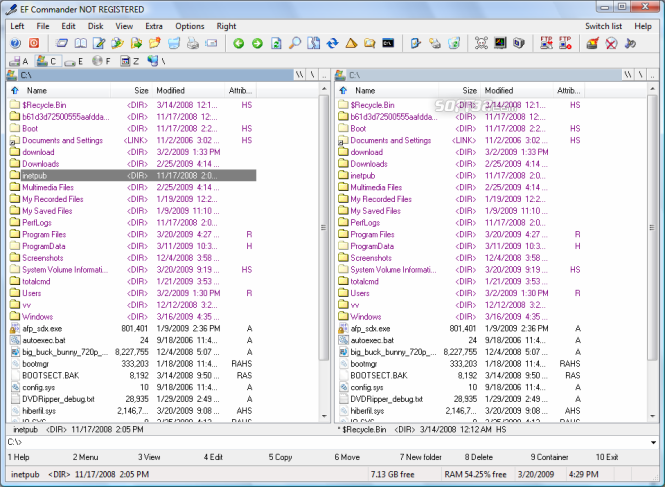665x487 pixels.
Task: Open the Left menu
Action: point(17,26)
